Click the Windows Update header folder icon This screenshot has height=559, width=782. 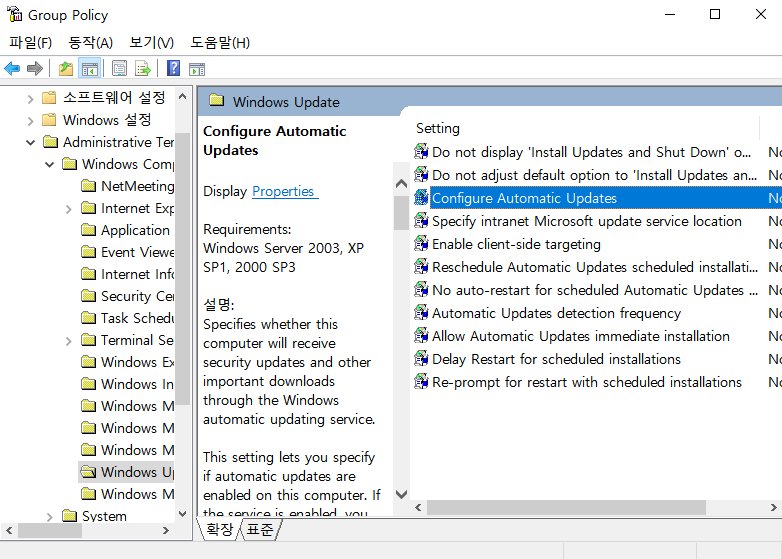coord(216,100)
